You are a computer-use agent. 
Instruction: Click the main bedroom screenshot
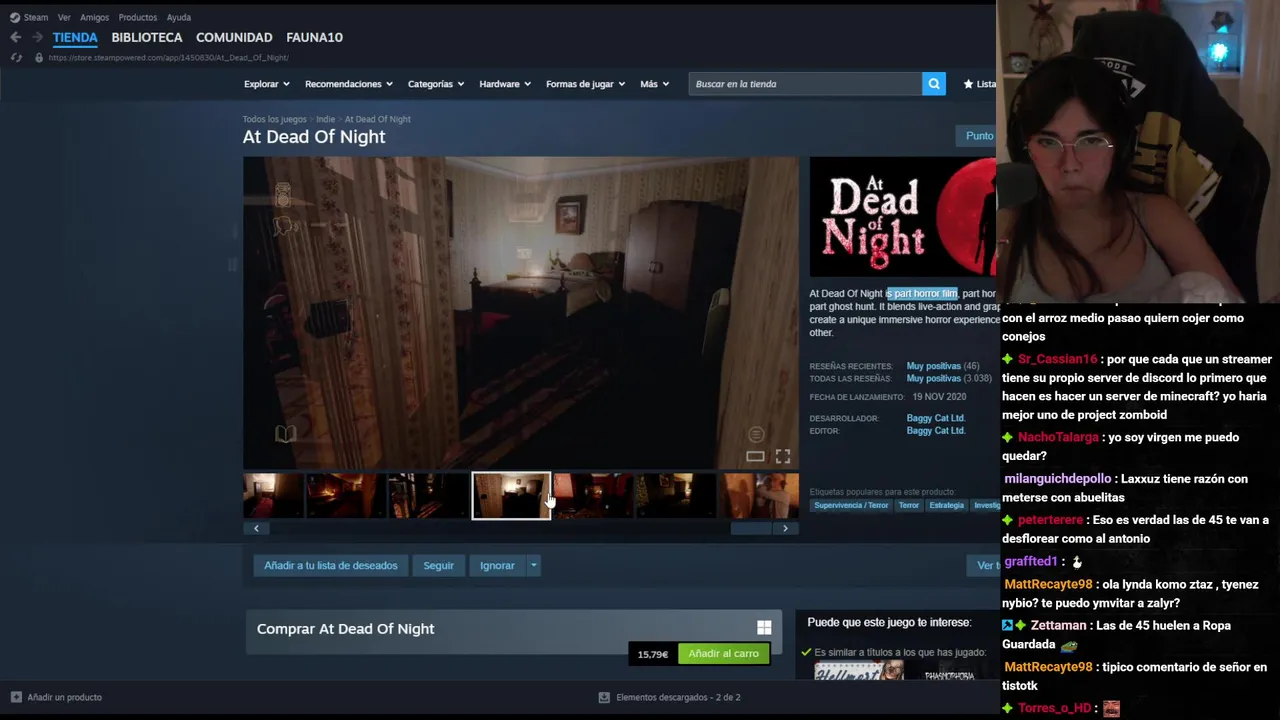coord(520,313)
